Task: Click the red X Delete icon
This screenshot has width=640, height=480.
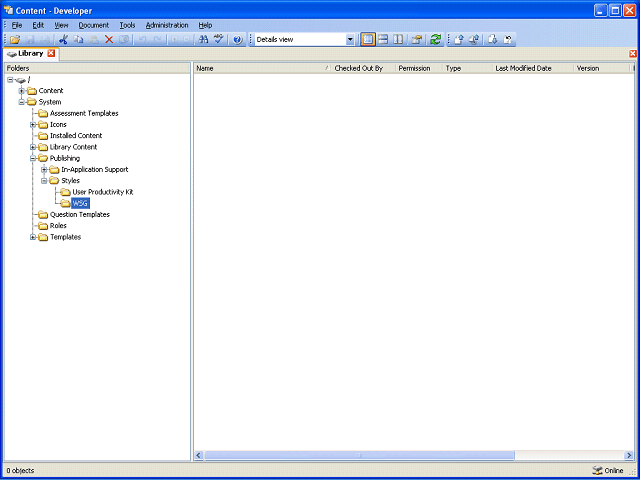Action: point(109,40)
